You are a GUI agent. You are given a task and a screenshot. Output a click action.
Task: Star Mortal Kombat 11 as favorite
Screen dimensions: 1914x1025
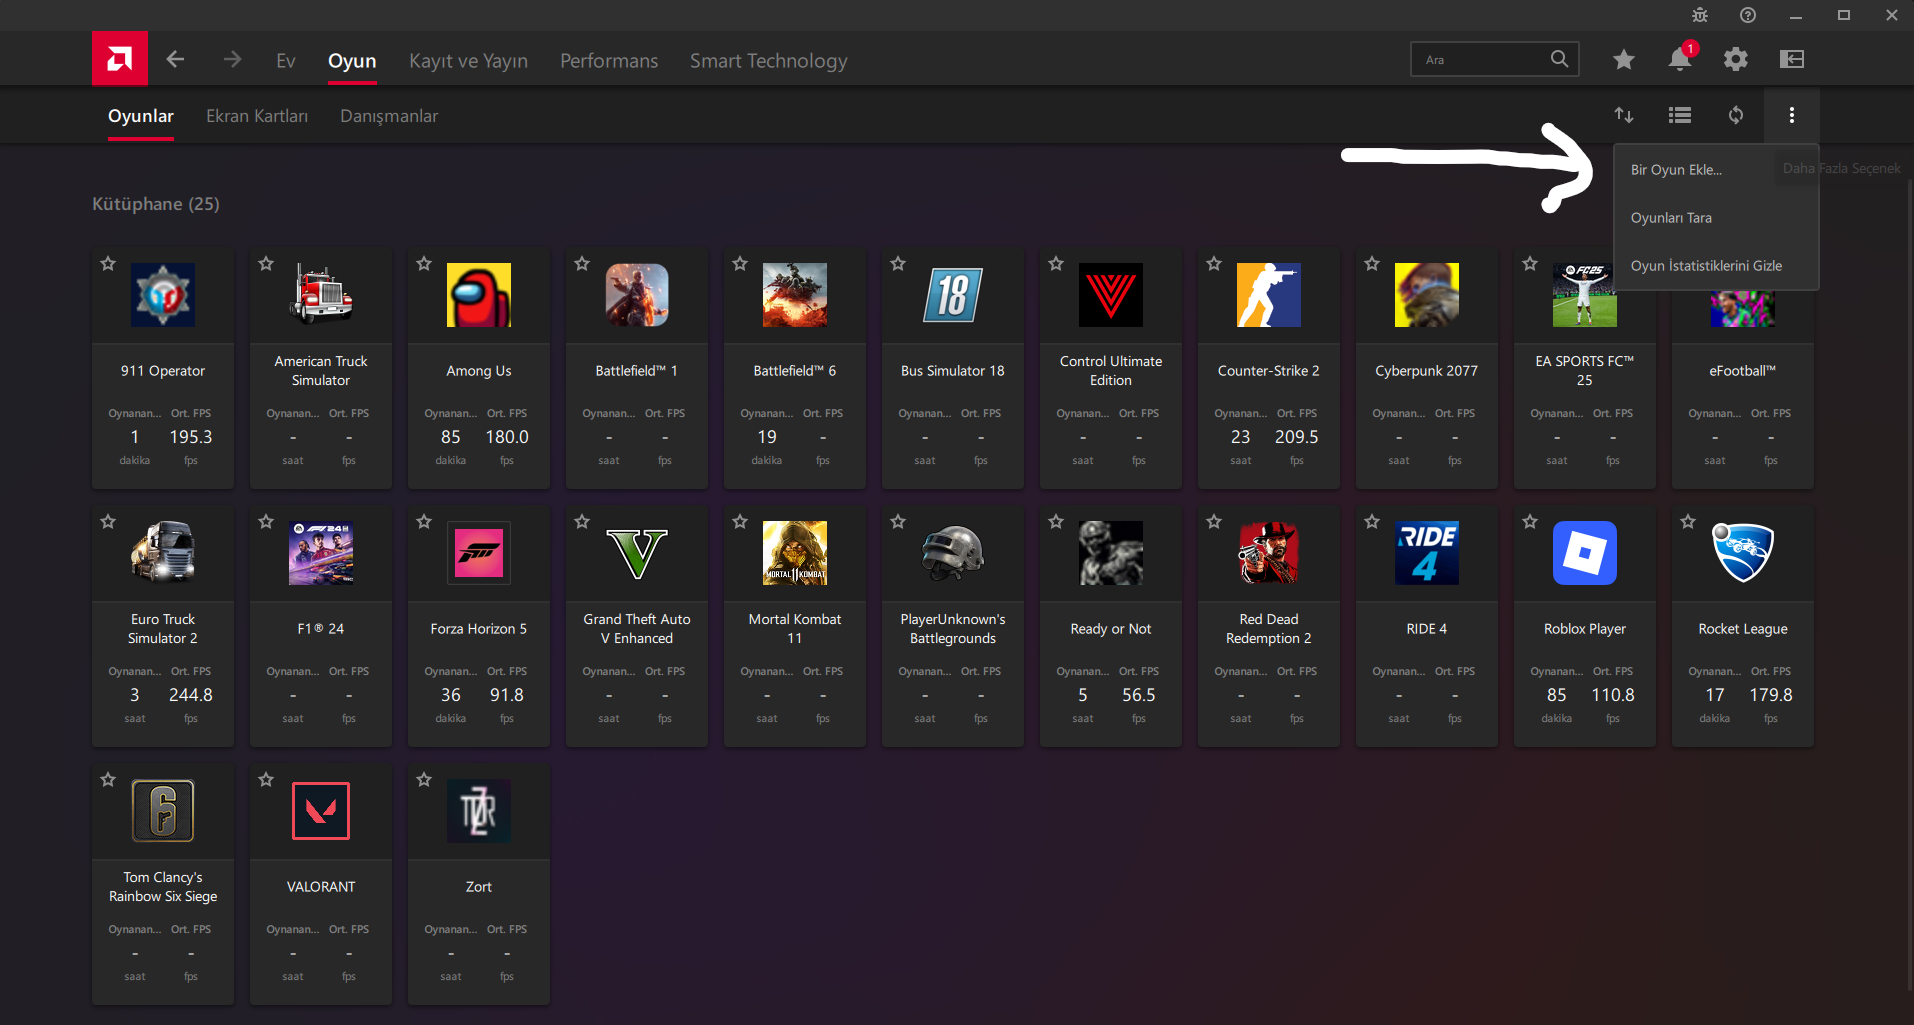pyautogui.click(x=740, y=522)
